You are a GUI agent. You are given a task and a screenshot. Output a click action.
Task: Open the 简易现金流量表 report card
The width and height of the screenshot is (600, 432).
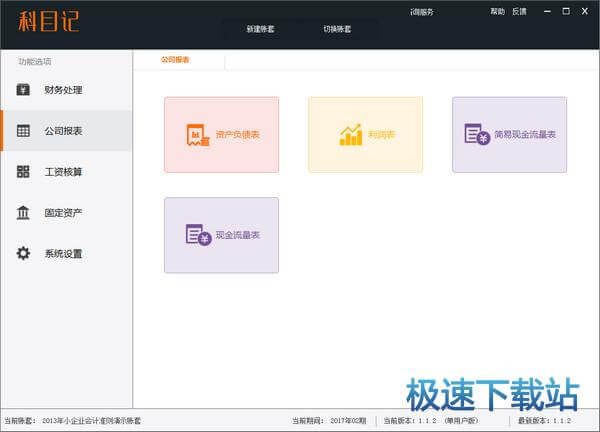tap(509, 135)
